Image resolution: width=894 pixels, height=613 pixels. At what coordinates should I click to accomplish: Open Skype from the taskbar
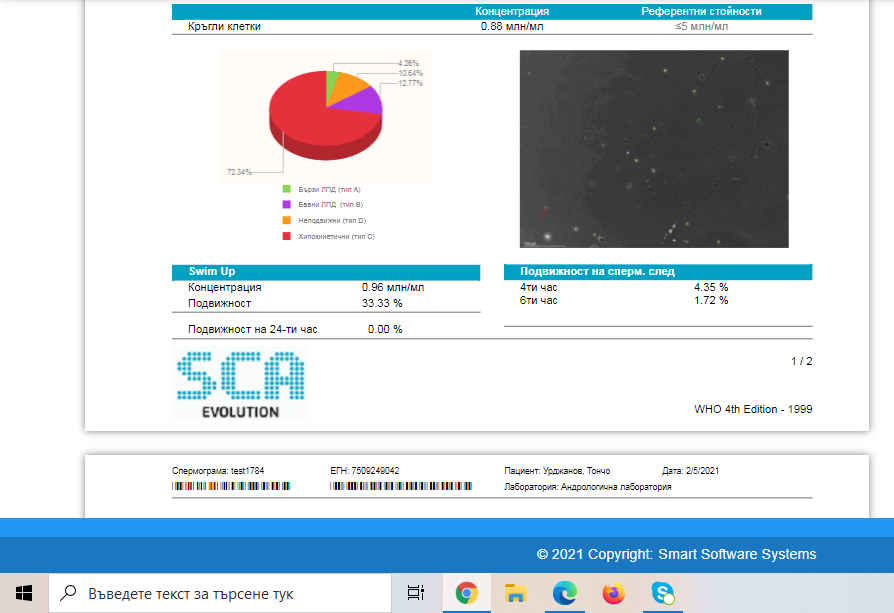click(662, 593)
